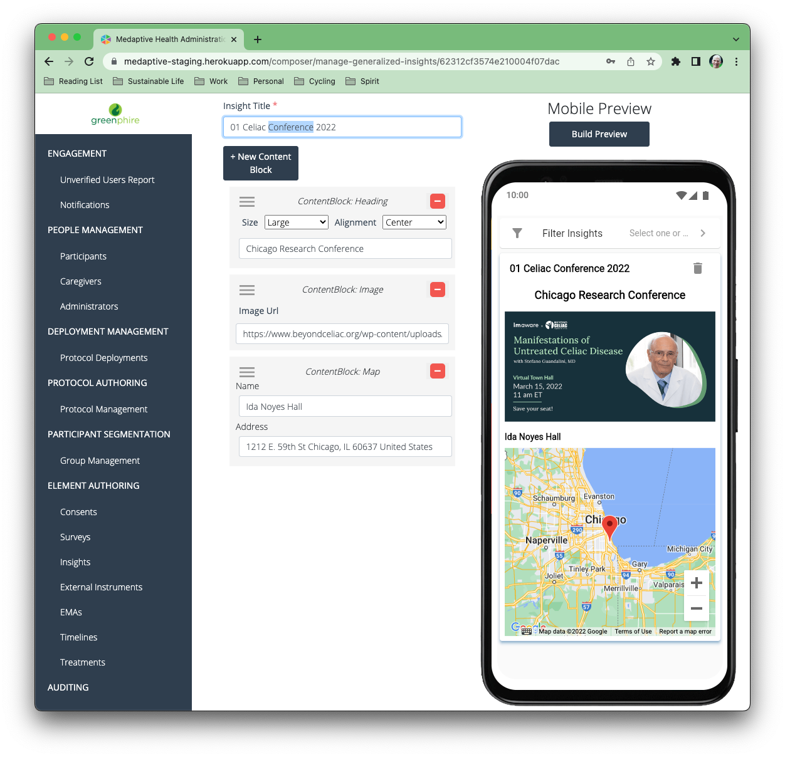
Task: Add a New Content Block
Action: tap(261, 163)
